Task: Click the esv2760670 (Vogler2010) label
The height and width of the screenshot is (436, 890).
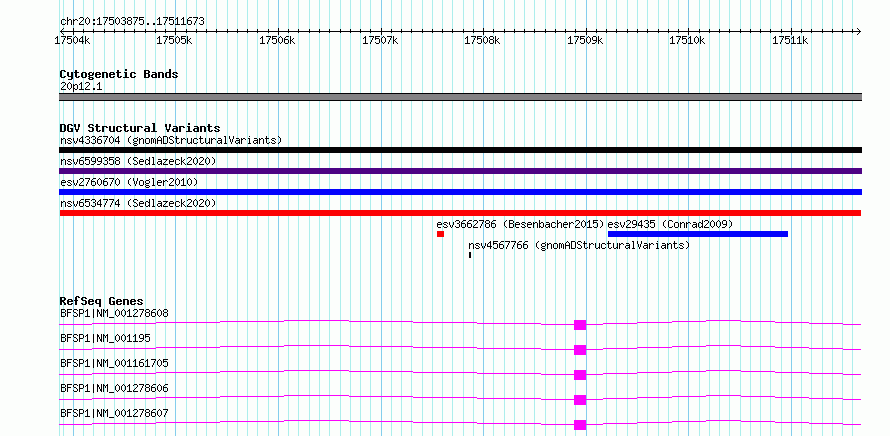Action: pyautogui.click(x=129, y=182)
